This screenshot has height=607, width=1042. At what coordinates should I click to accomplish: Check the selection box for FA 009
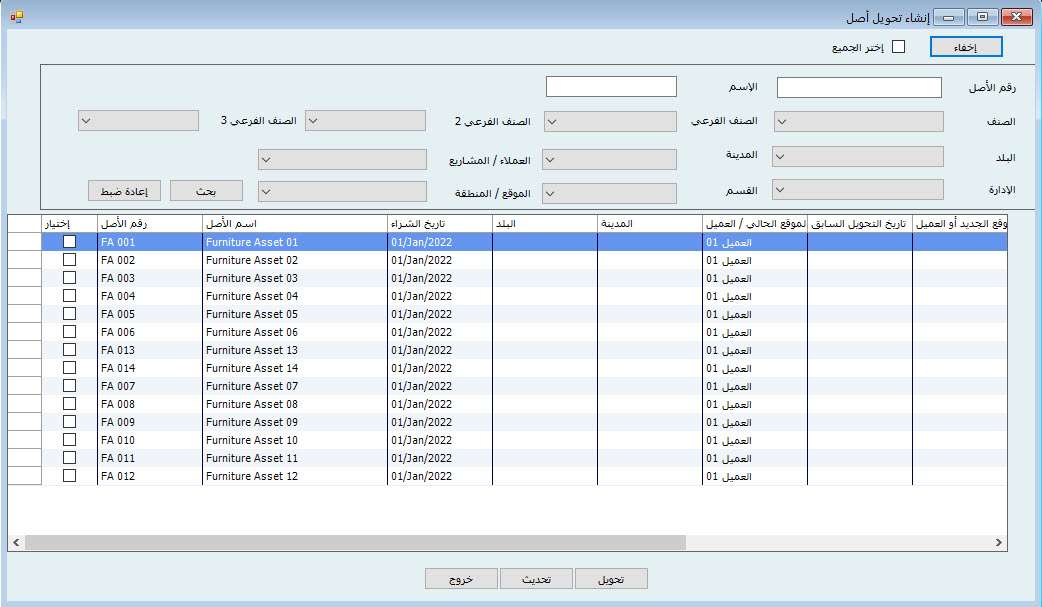tap(69, 422)
